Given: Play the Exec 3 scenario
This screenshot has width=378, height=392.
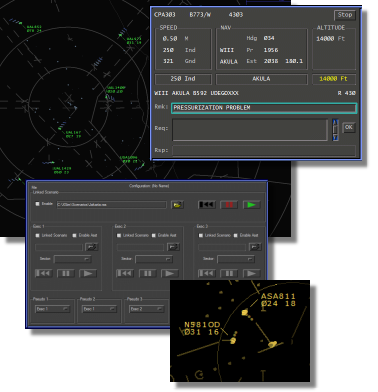Looking at the screenshot, I should point(251,273).
